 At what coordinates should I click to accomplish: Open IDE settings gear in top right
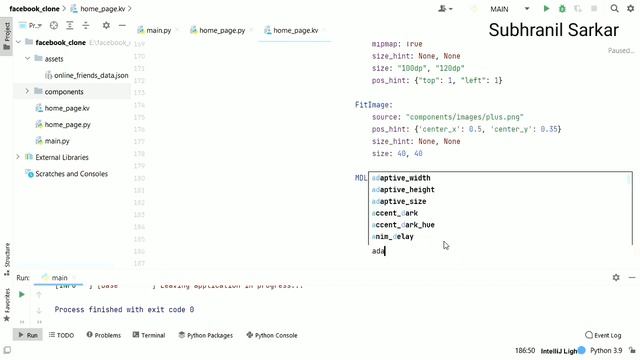(631, 9)
